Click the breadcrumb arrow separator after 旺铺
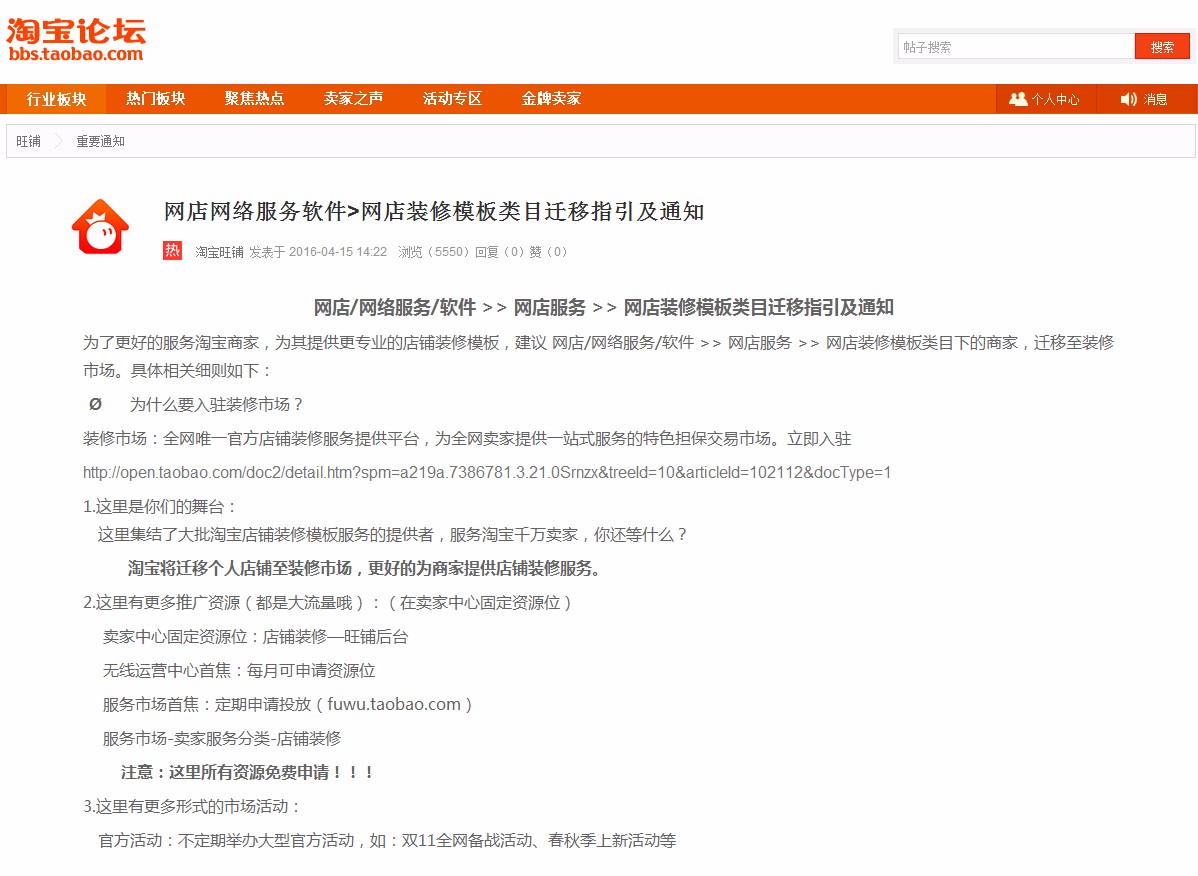This screenshot has height=876, width=1198. pyautogui.click(x=58, y=141)
